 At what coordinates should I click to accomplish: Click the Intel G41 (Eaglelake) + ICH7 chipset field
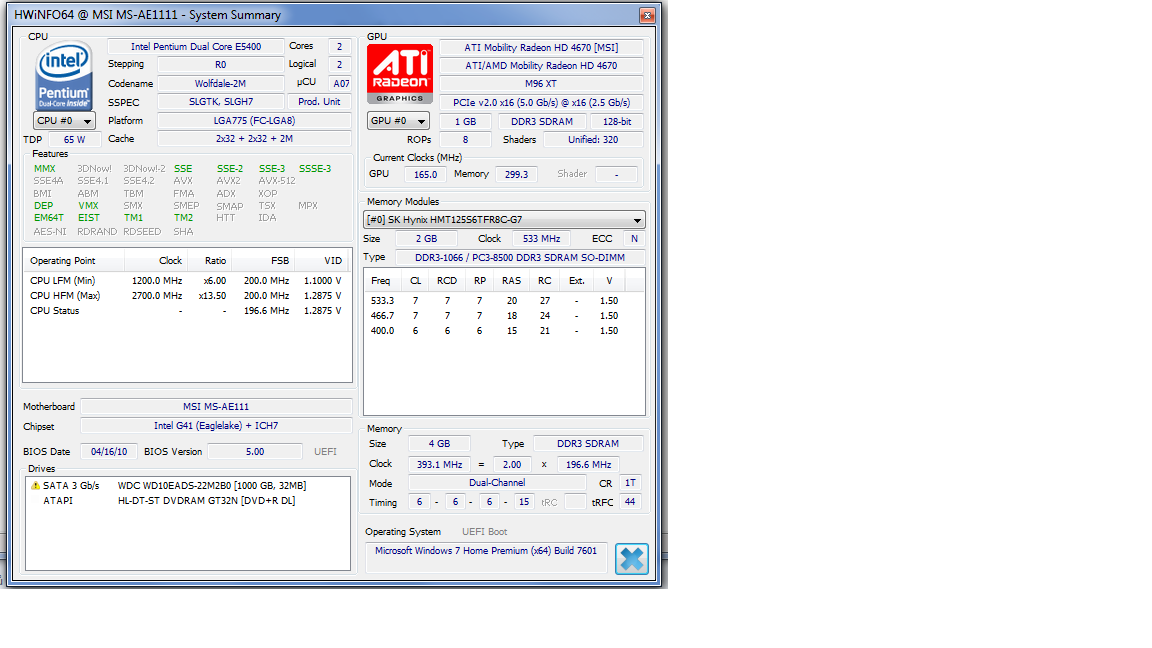coord(216,426)
